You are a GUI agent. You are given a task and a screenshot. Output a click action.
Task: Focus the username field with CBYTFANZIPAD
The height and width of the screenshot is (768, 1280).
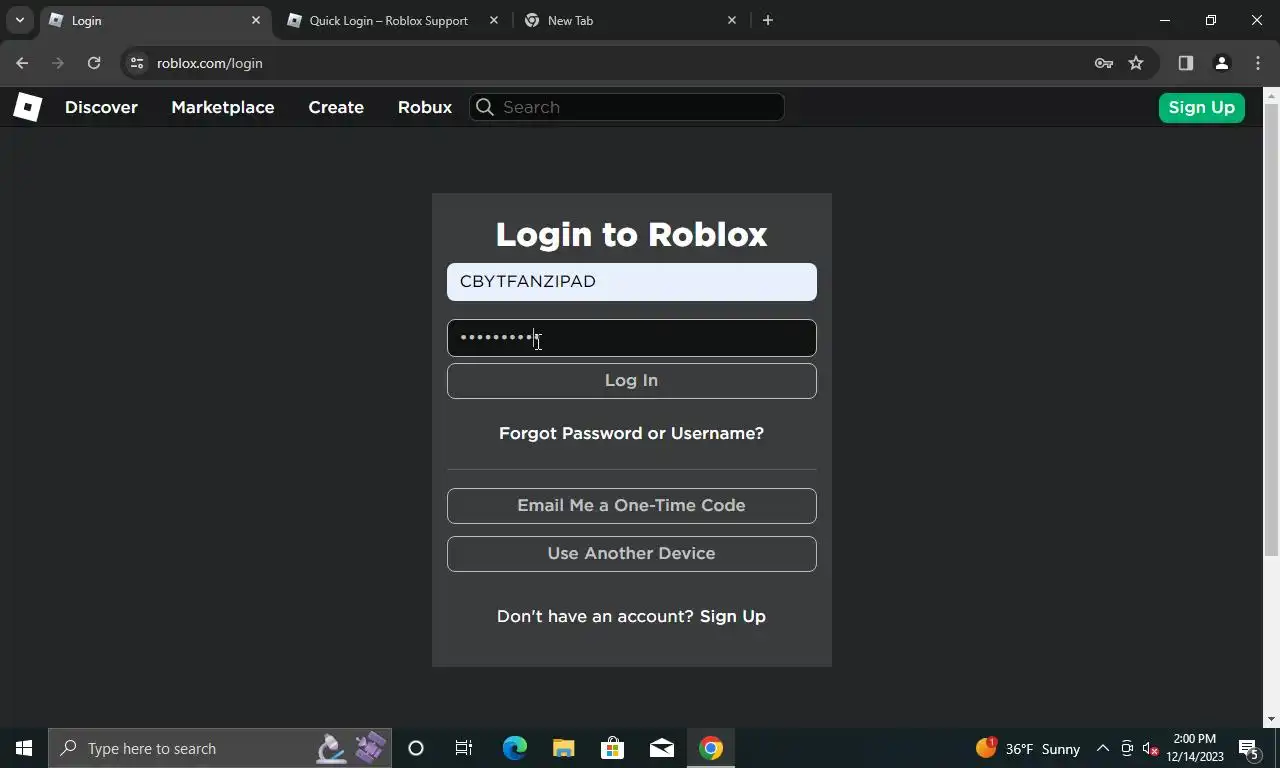pyautogui.click(x=631, y=282)
